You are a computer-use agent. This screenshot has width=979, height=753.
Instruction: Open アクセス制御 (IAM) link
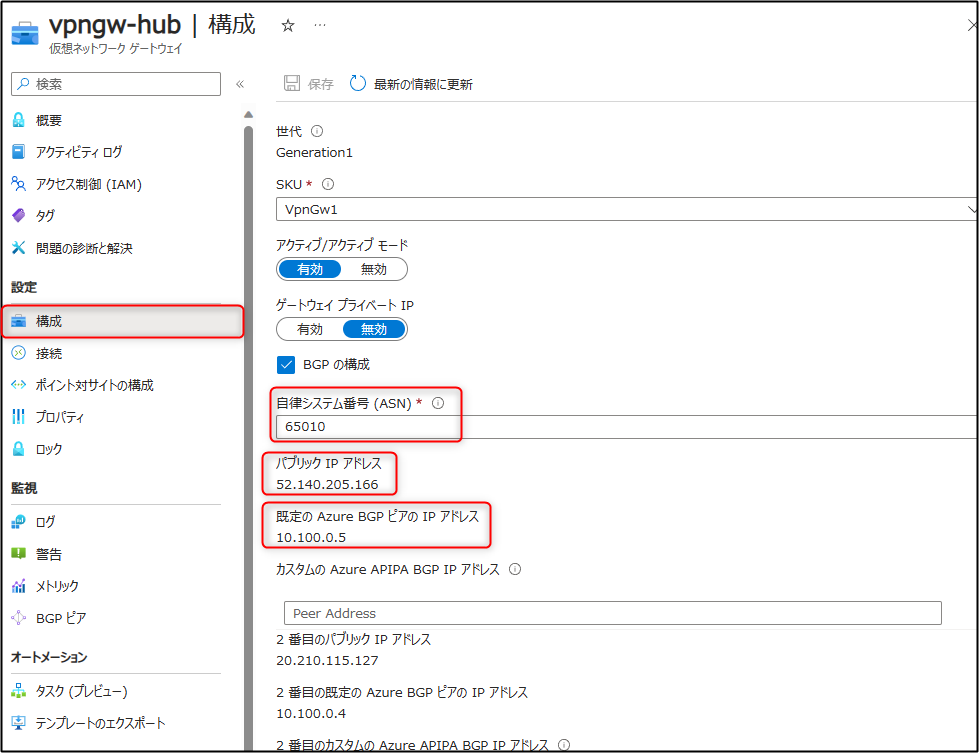pyautogui.click(x=89, y=184)
